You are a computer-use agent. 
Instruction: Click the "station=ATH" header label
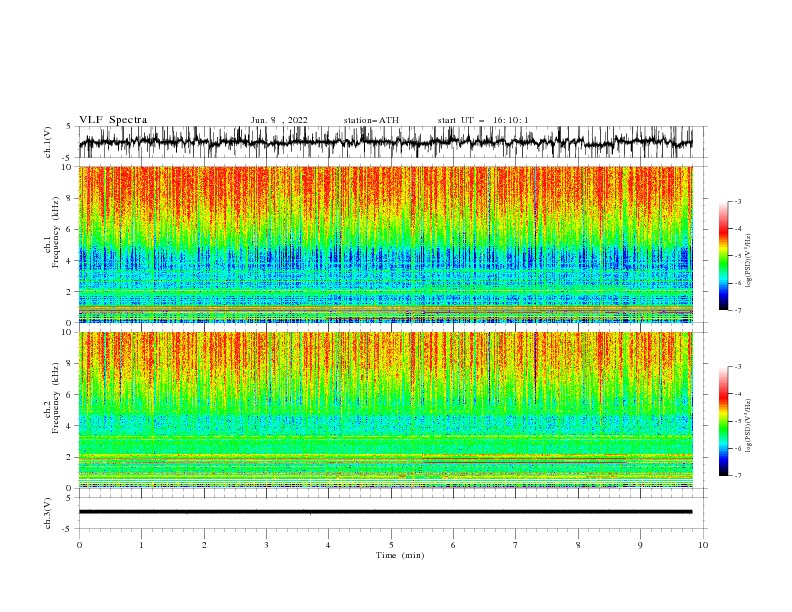pyautogui.click(x=371, y=120)
